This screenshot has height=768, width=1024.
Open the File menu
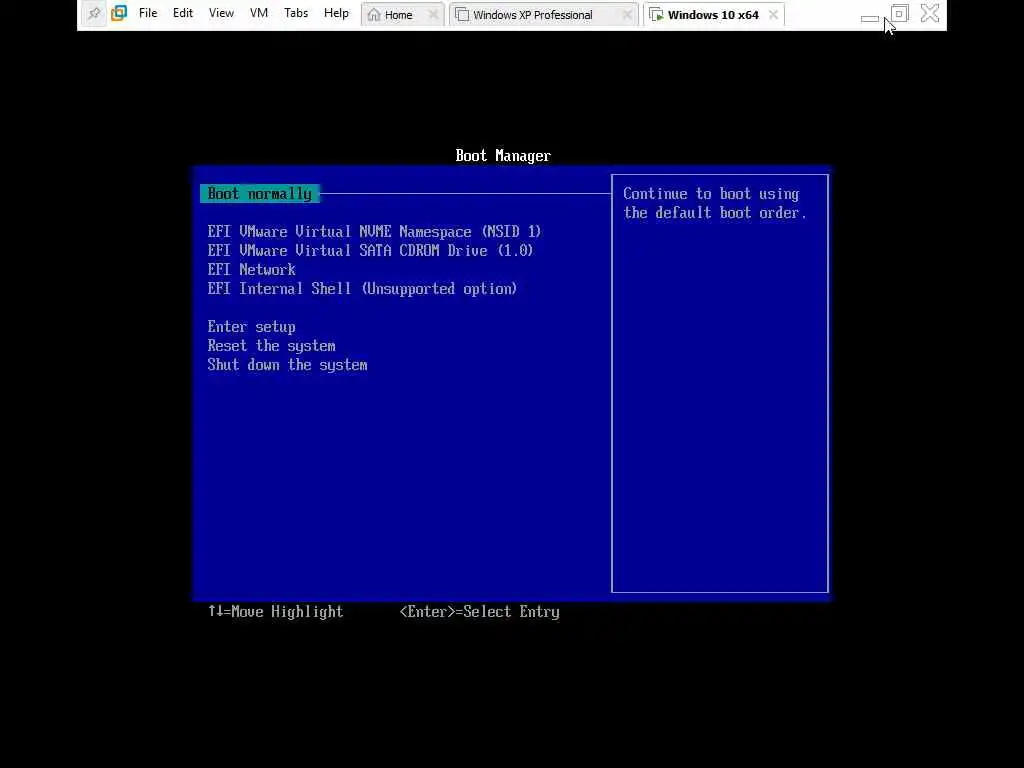click(148, 13)
